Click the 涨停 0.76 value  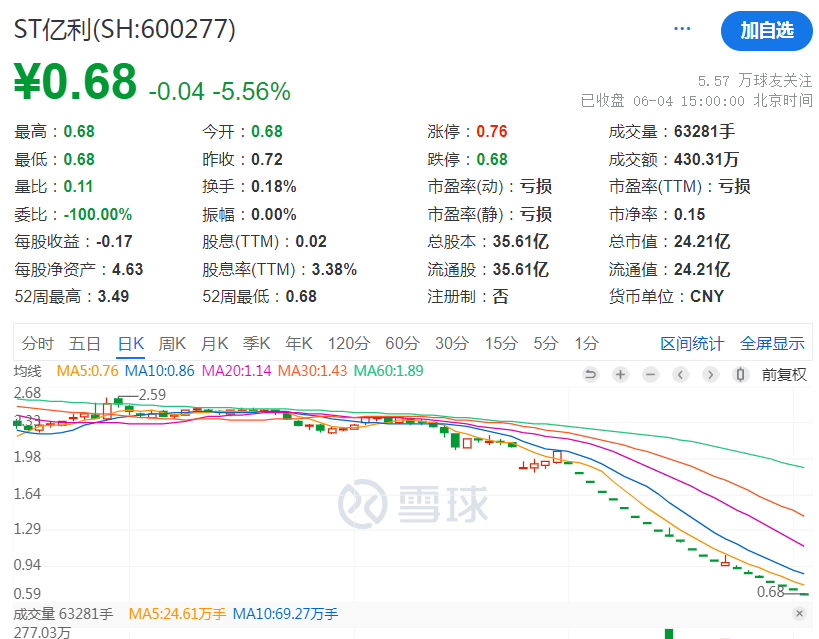click(492, 131)
